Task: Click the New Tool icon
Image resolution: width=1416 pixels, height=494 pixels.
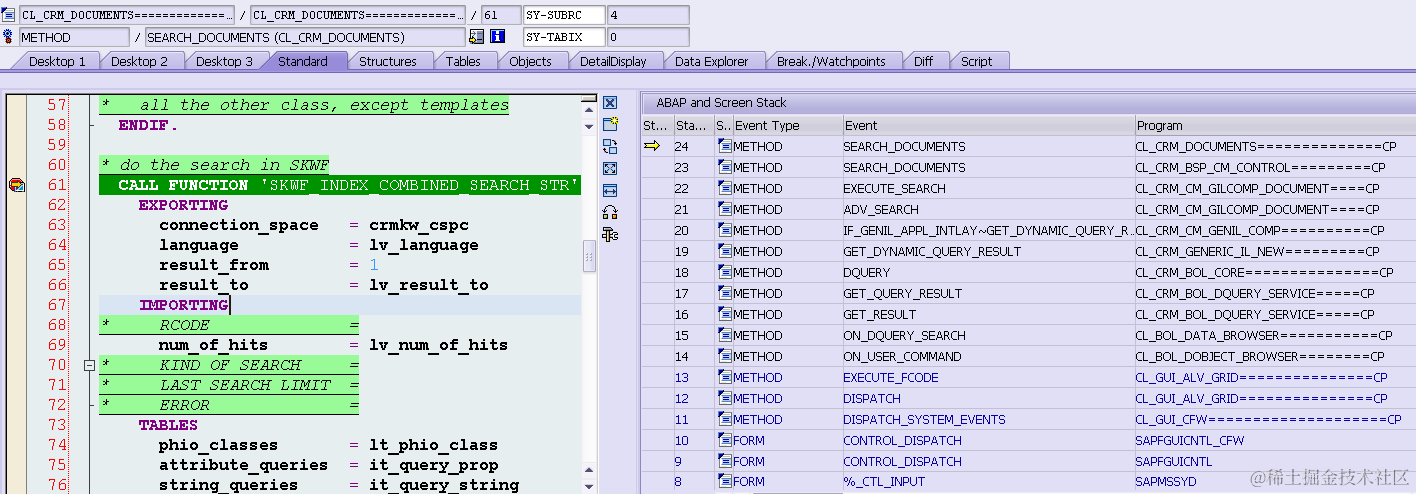Action: coord(610,124)
